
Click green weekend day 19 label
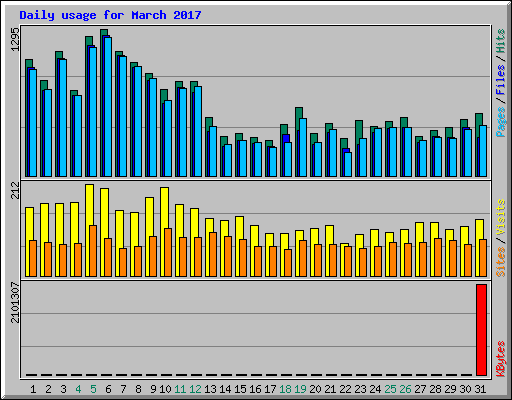(x=300, y=389)
